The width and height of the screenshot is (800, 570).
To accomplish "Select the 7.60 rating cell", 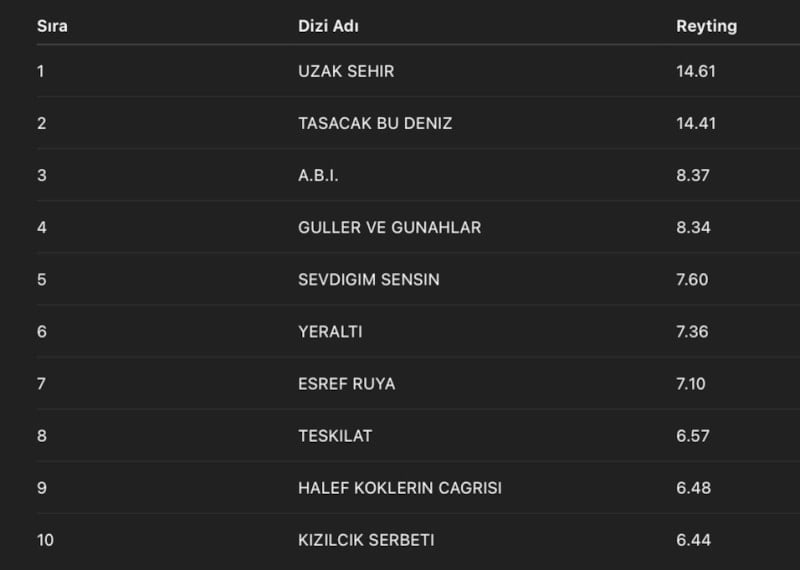I will pos(692,279).
